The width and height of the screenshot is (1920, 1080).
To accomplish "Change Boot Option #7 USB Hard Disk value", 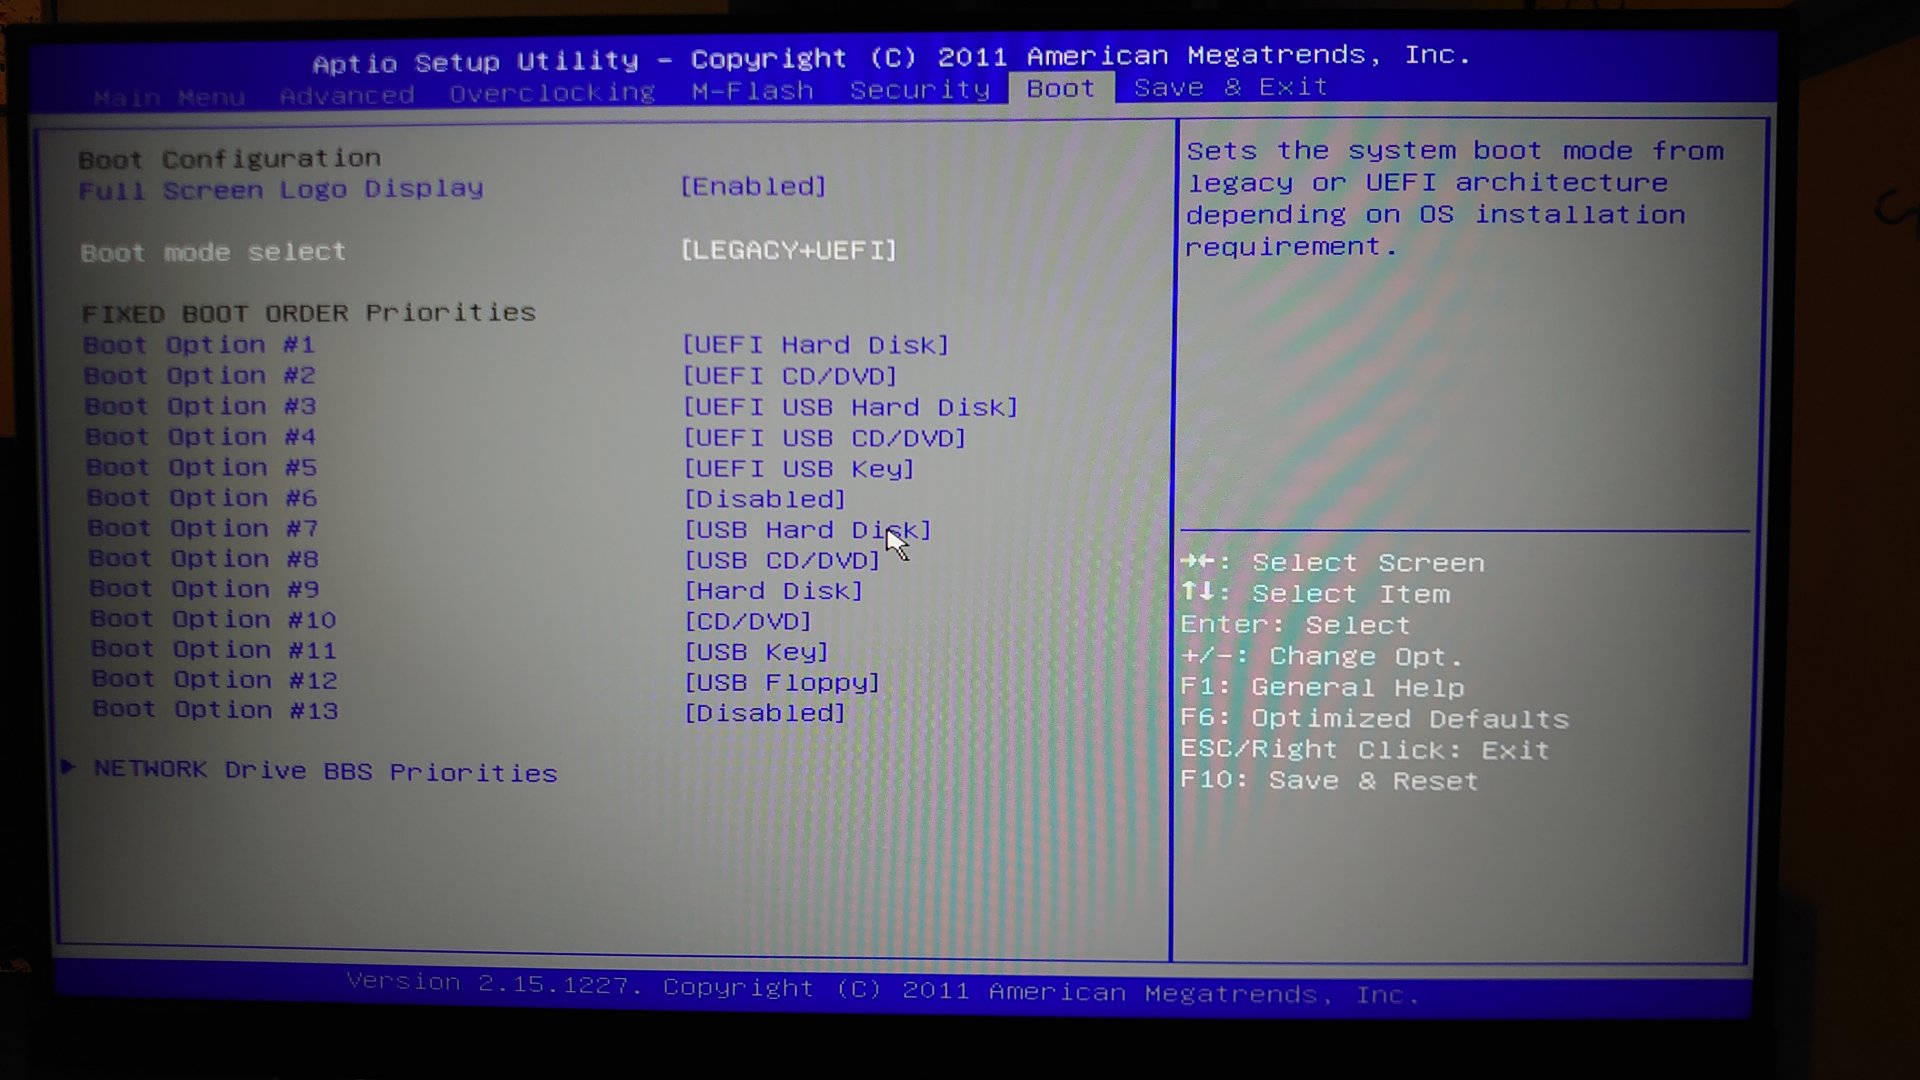I will click(x=807, y=530).
